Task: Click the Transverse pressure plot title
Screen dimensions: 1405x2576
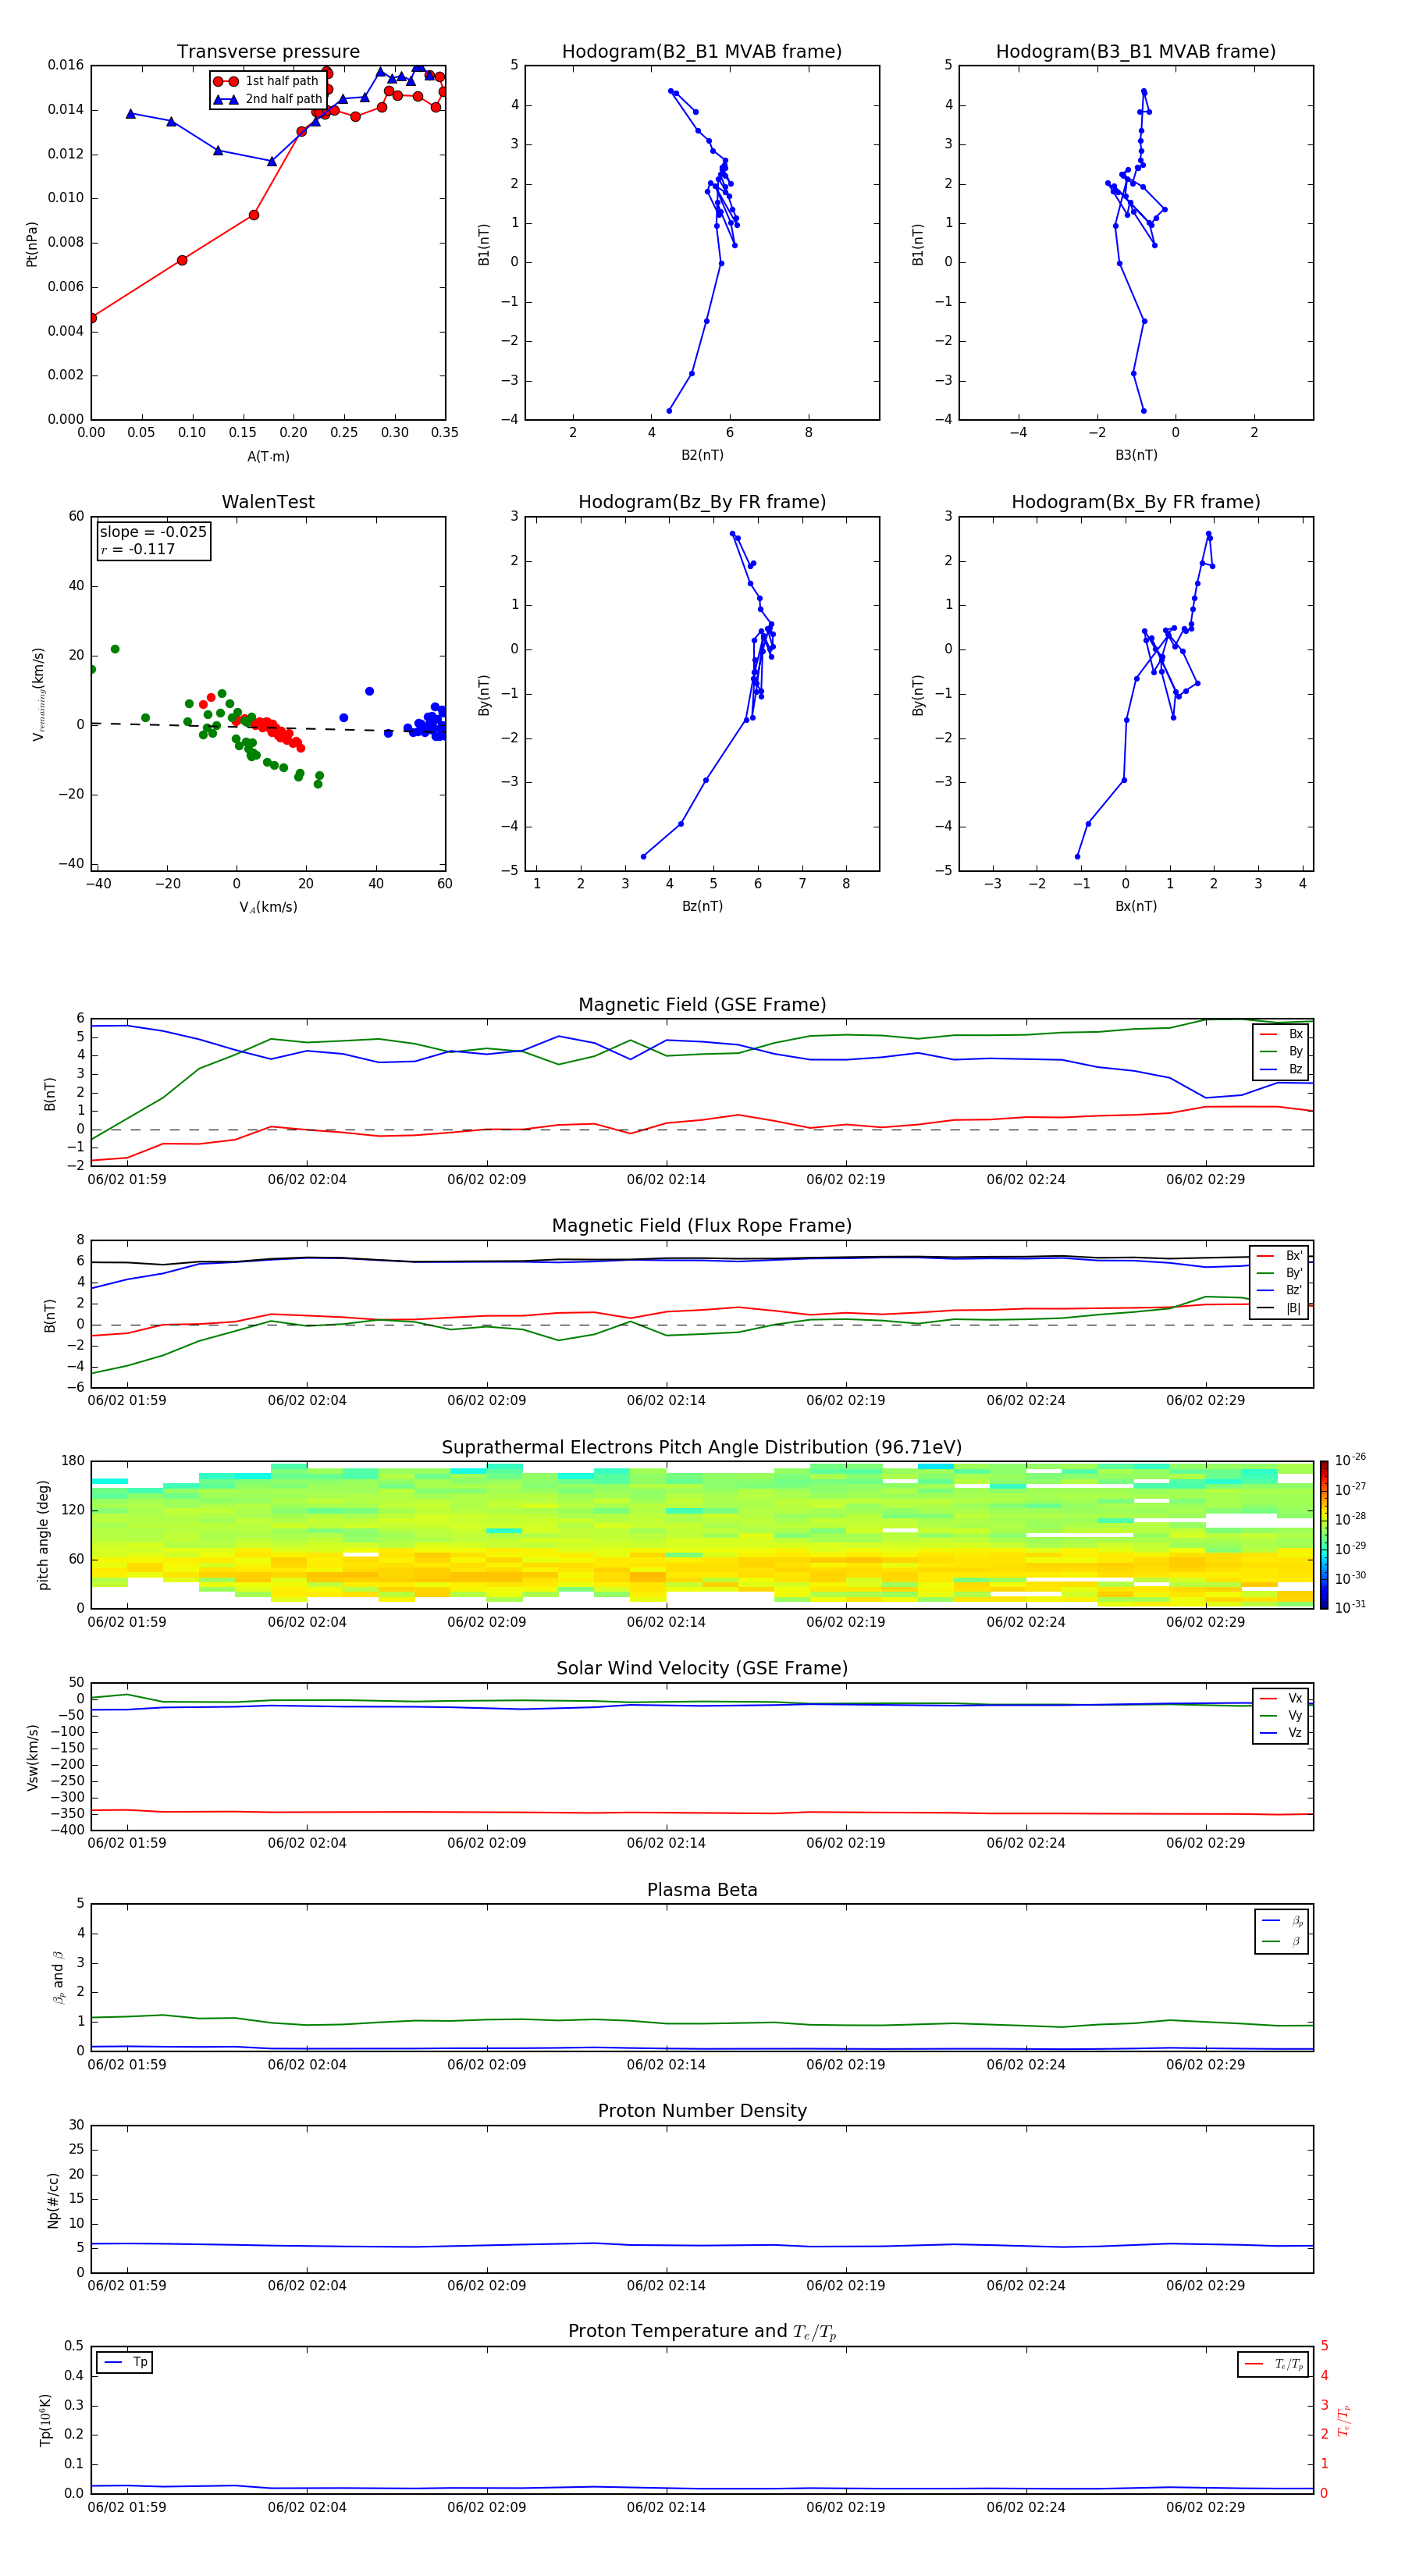Action: pyautogui.click(x=268, y=52)
